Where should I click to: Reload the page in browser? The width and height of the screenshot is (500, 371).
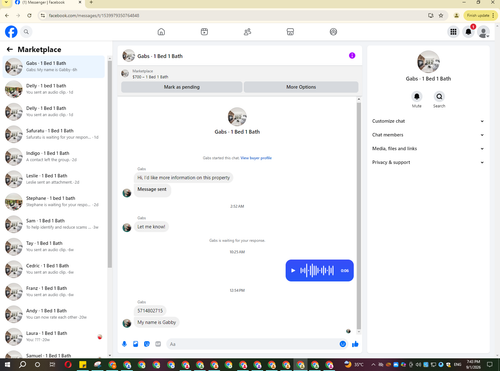point(29,15)
